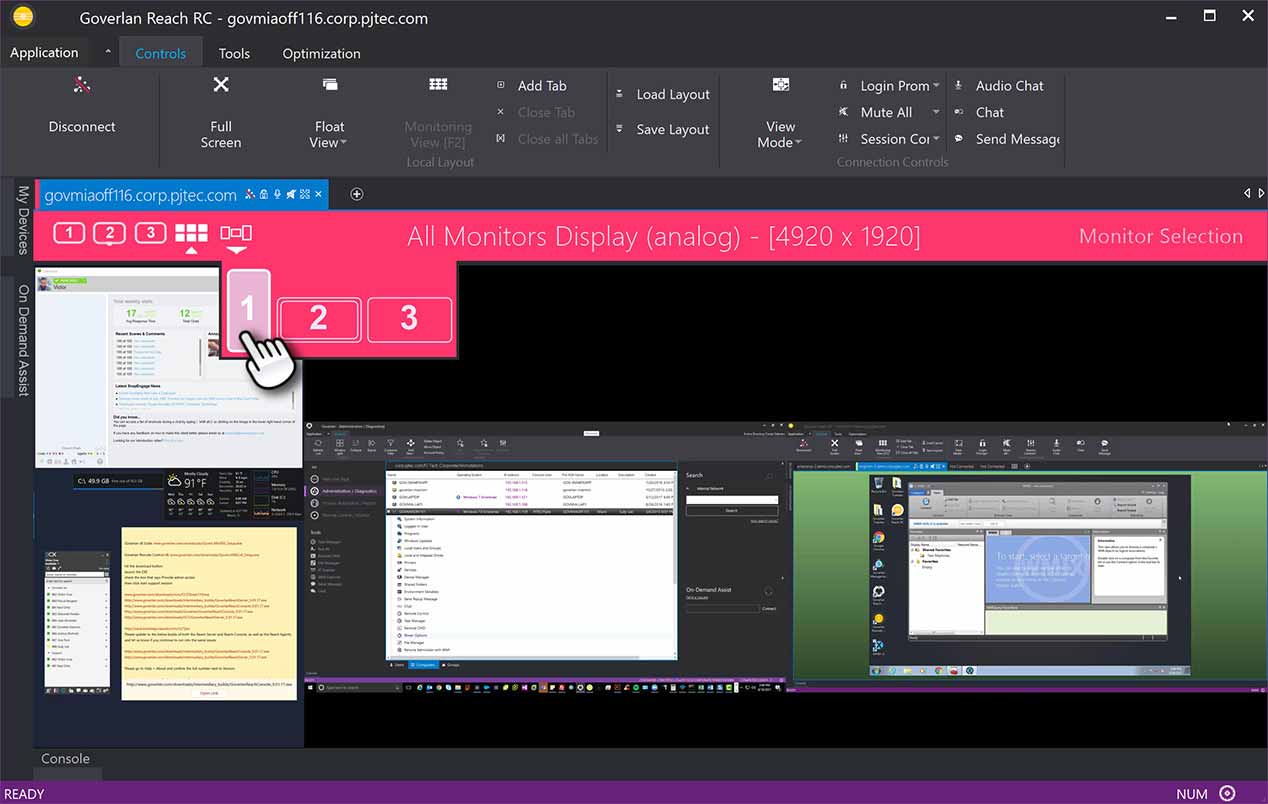
Task: Toggle the microphone icon in the session tab
Action: 277,194
